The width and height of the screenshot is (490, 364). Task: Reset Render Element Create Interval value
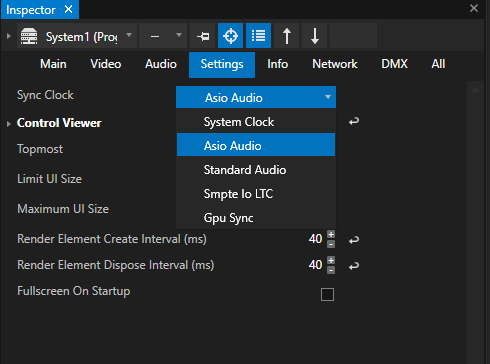click(354, 240)
